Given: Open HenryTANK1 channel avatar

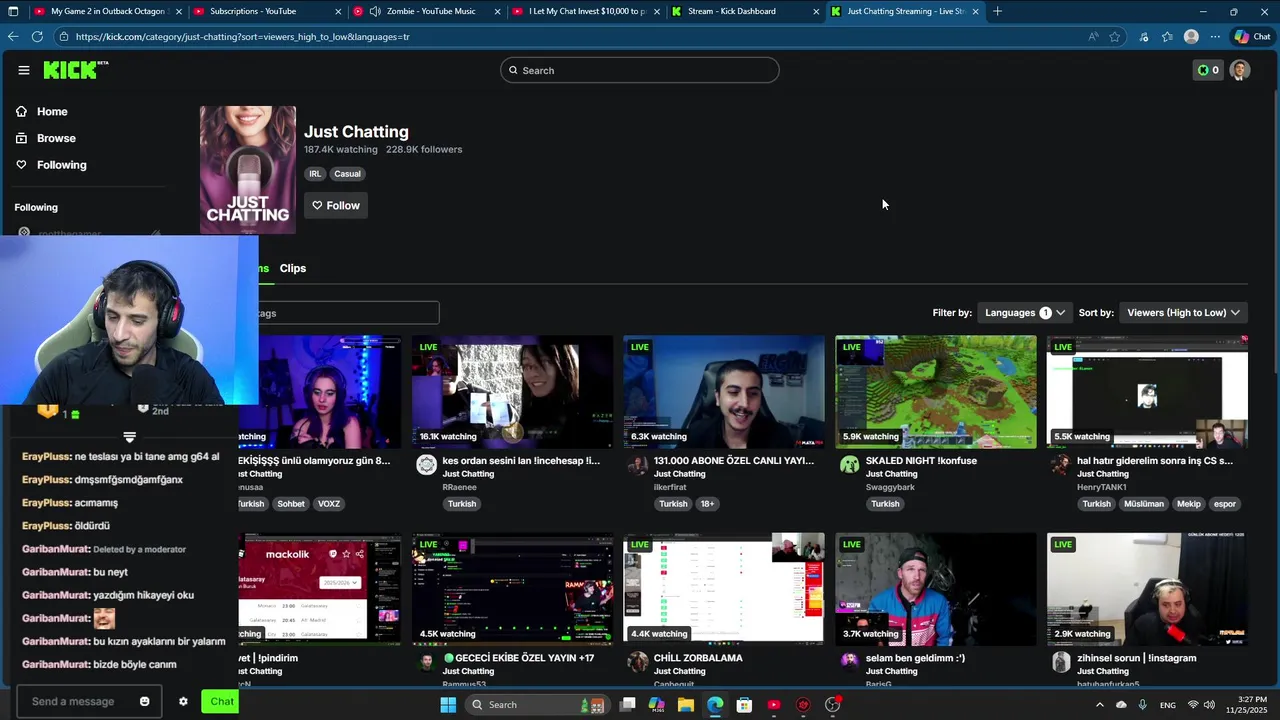Looking at the screenshot, I should coord(1061,465).
